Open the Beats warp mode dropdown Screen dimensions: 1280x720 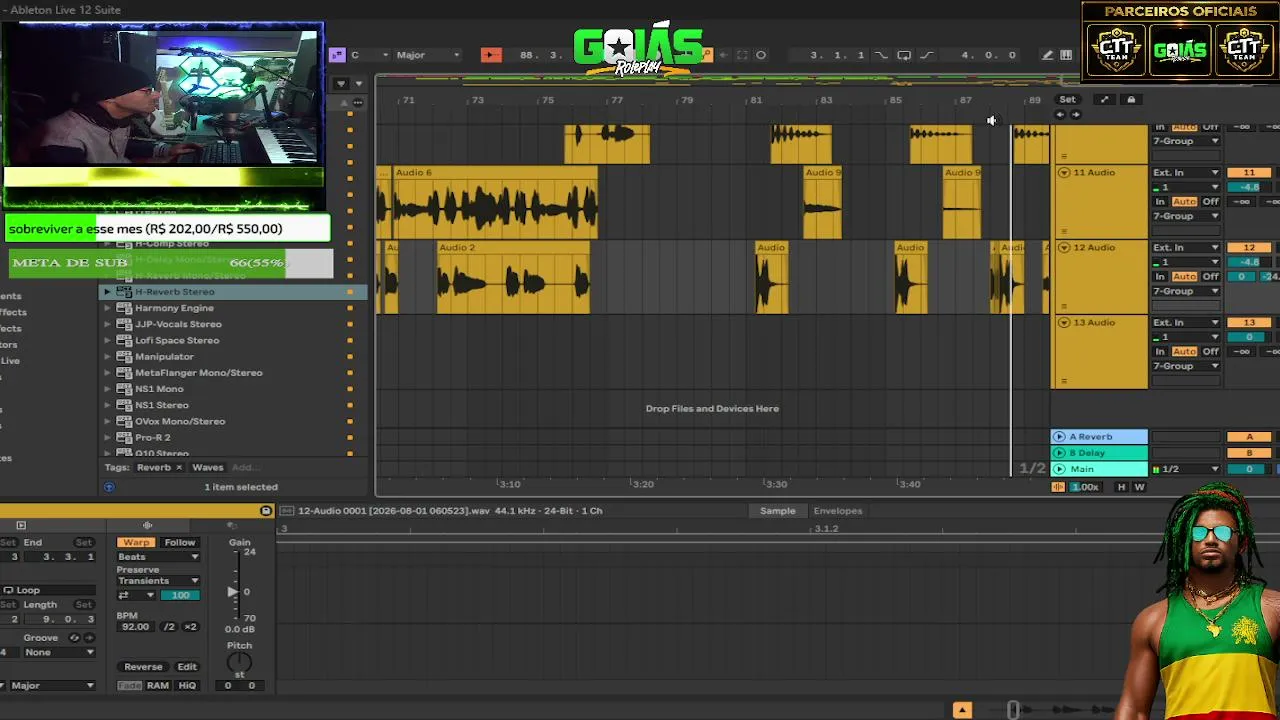pyautogui.click(x=158, y=557)
